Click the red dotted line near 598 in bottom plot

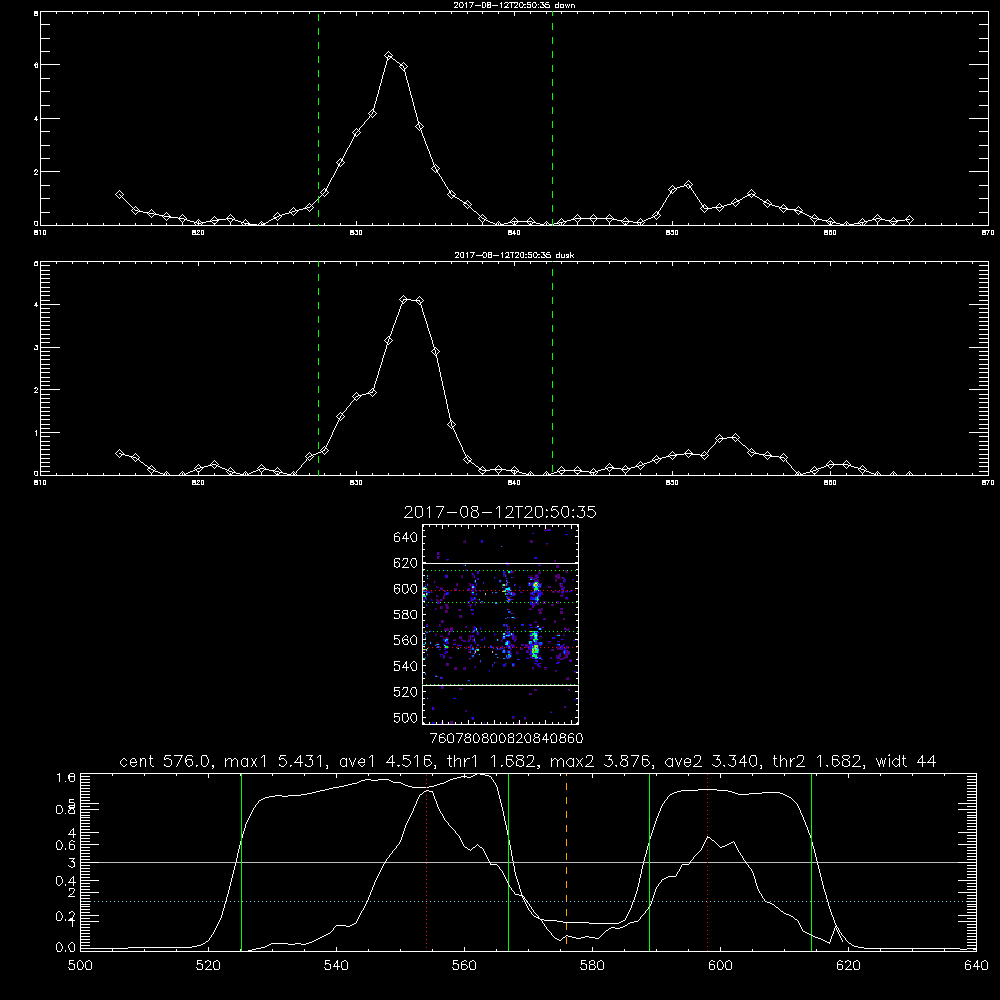(x=707, y=861)
